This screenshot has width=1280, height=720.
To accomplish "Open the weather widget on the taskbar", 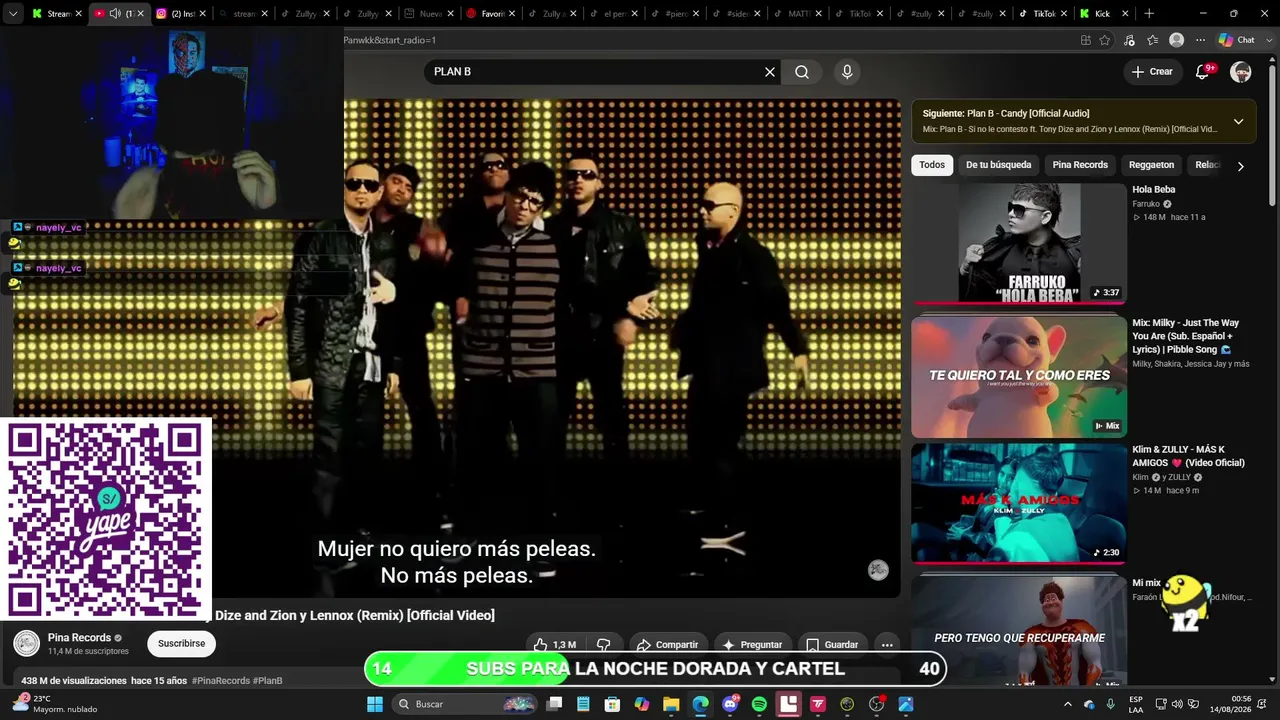I will click(x=57, y=704).
